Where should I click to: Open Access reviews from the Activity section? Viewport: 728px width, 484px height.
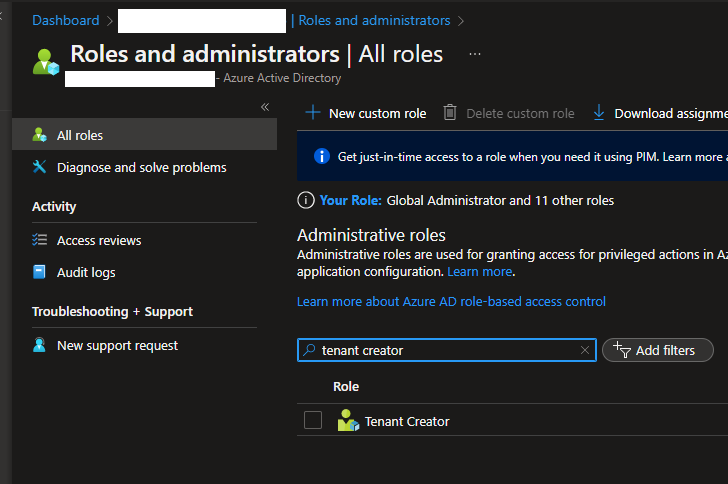99,240
